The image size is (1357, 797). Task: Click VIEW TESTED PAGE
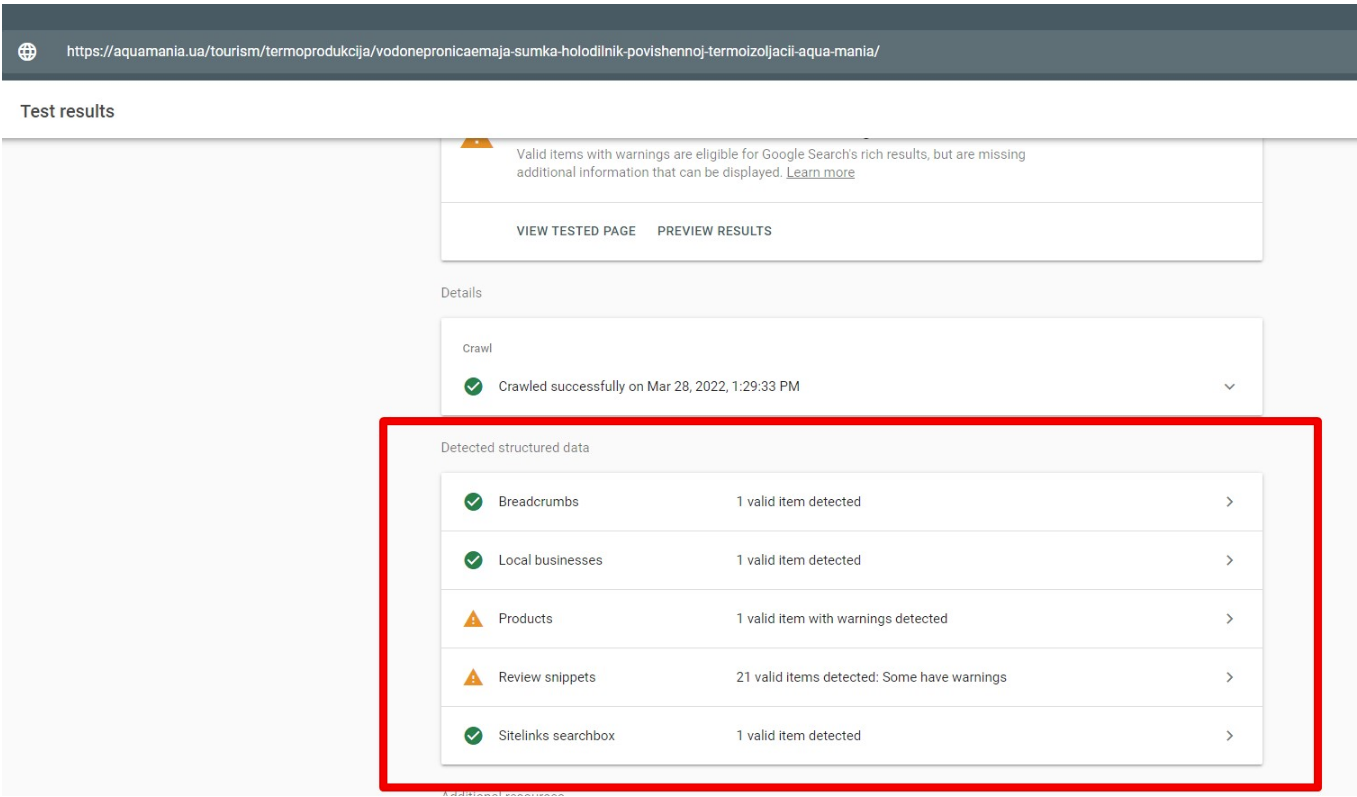click(x=574, y=231)
